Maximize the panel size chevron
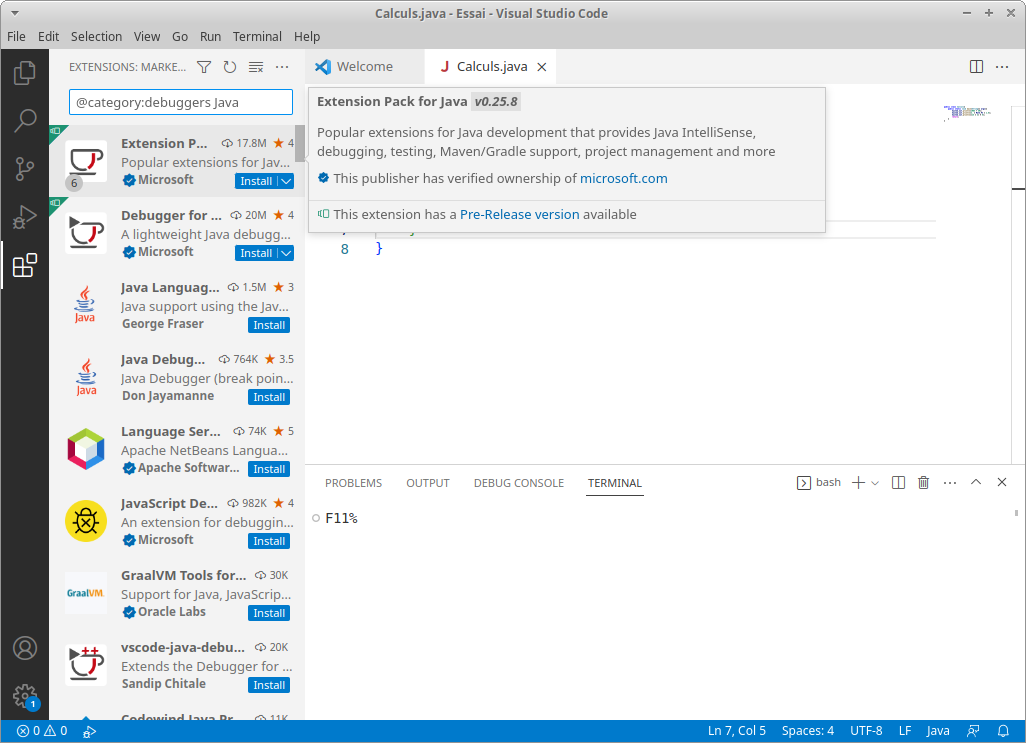The image size is (1026, 743). (x=976, y=482)
